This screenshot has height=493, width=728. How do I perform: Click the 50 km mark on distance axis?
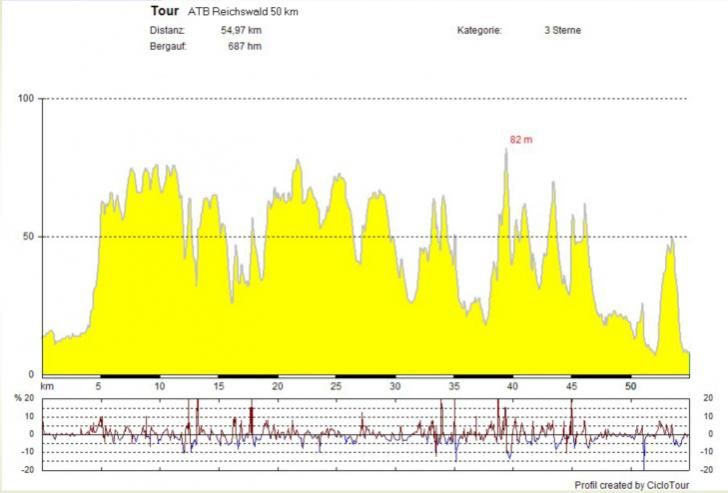tap(630, 386)
